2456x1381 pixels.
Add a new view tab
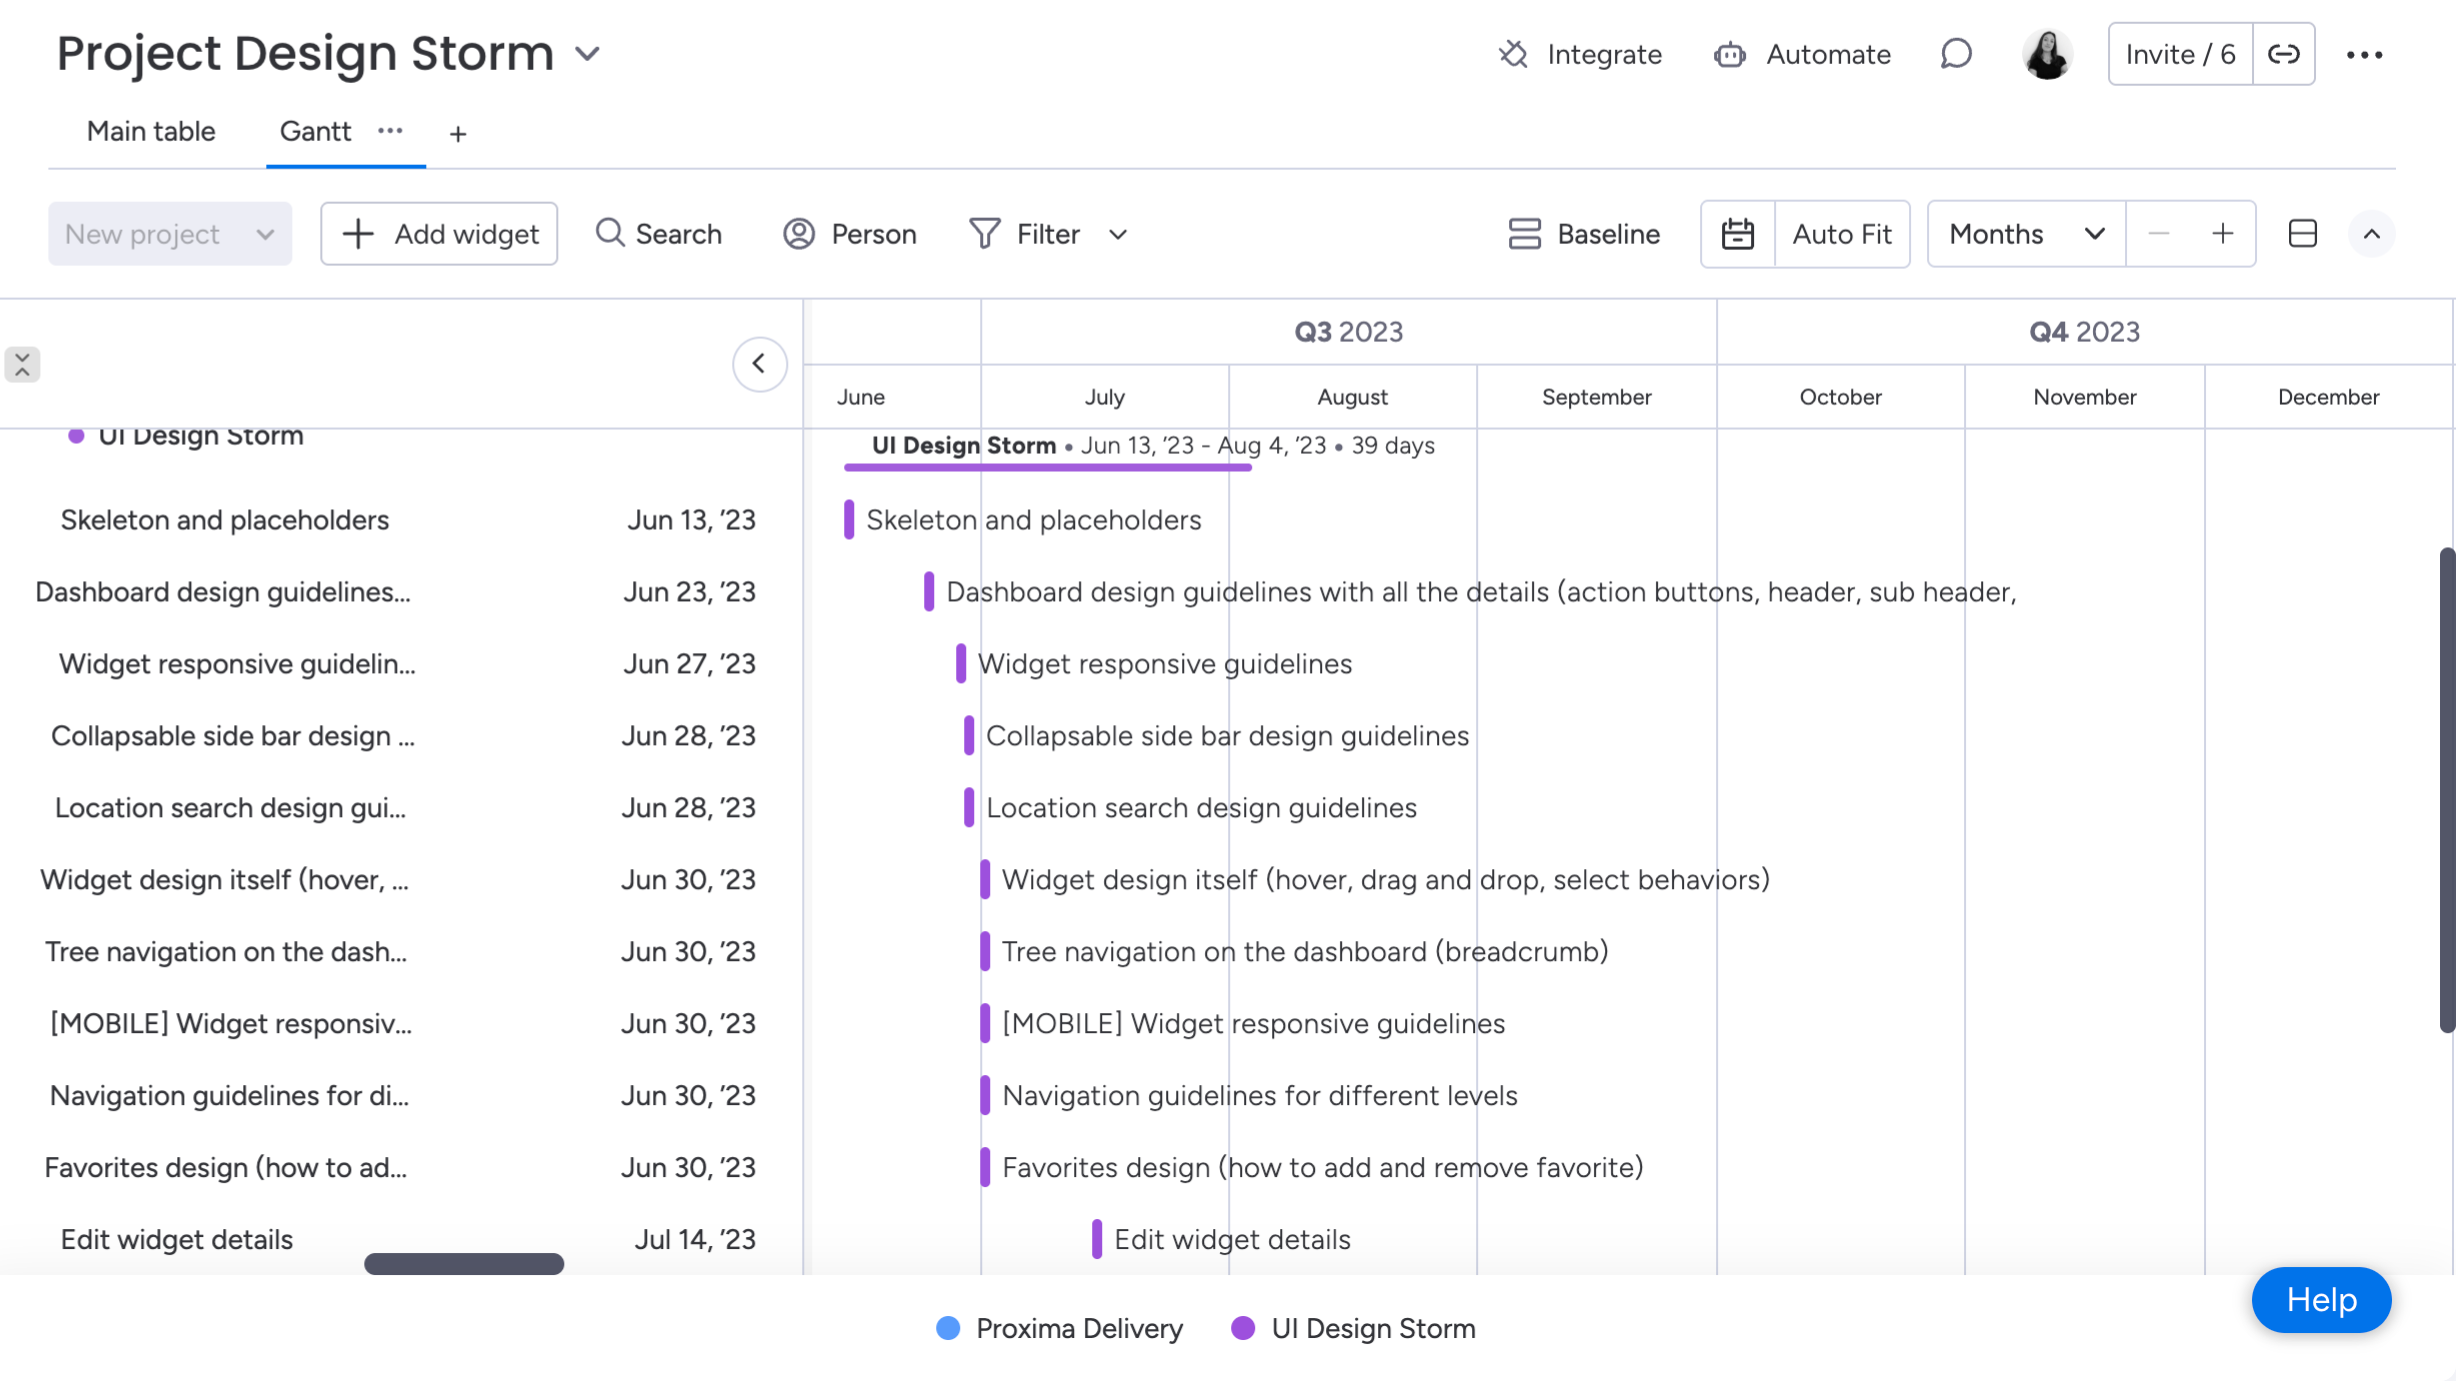(x=458, y=133)
